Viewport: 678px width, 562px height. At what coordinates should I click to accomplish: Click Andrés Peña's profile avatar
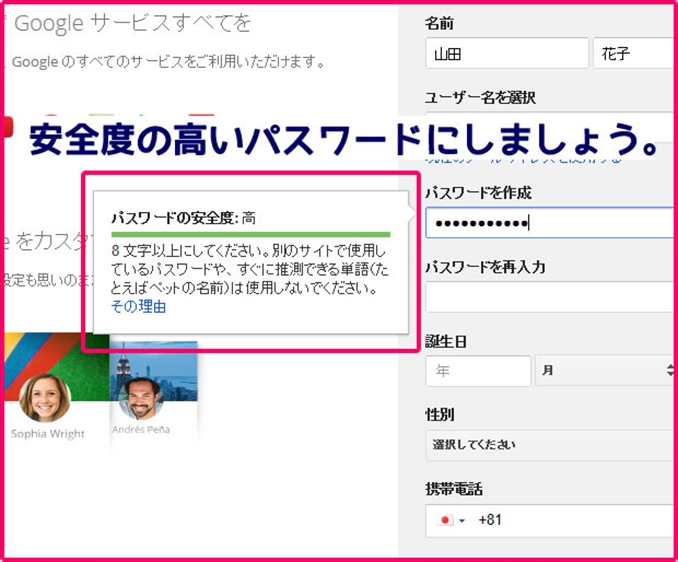click(141, 397)
